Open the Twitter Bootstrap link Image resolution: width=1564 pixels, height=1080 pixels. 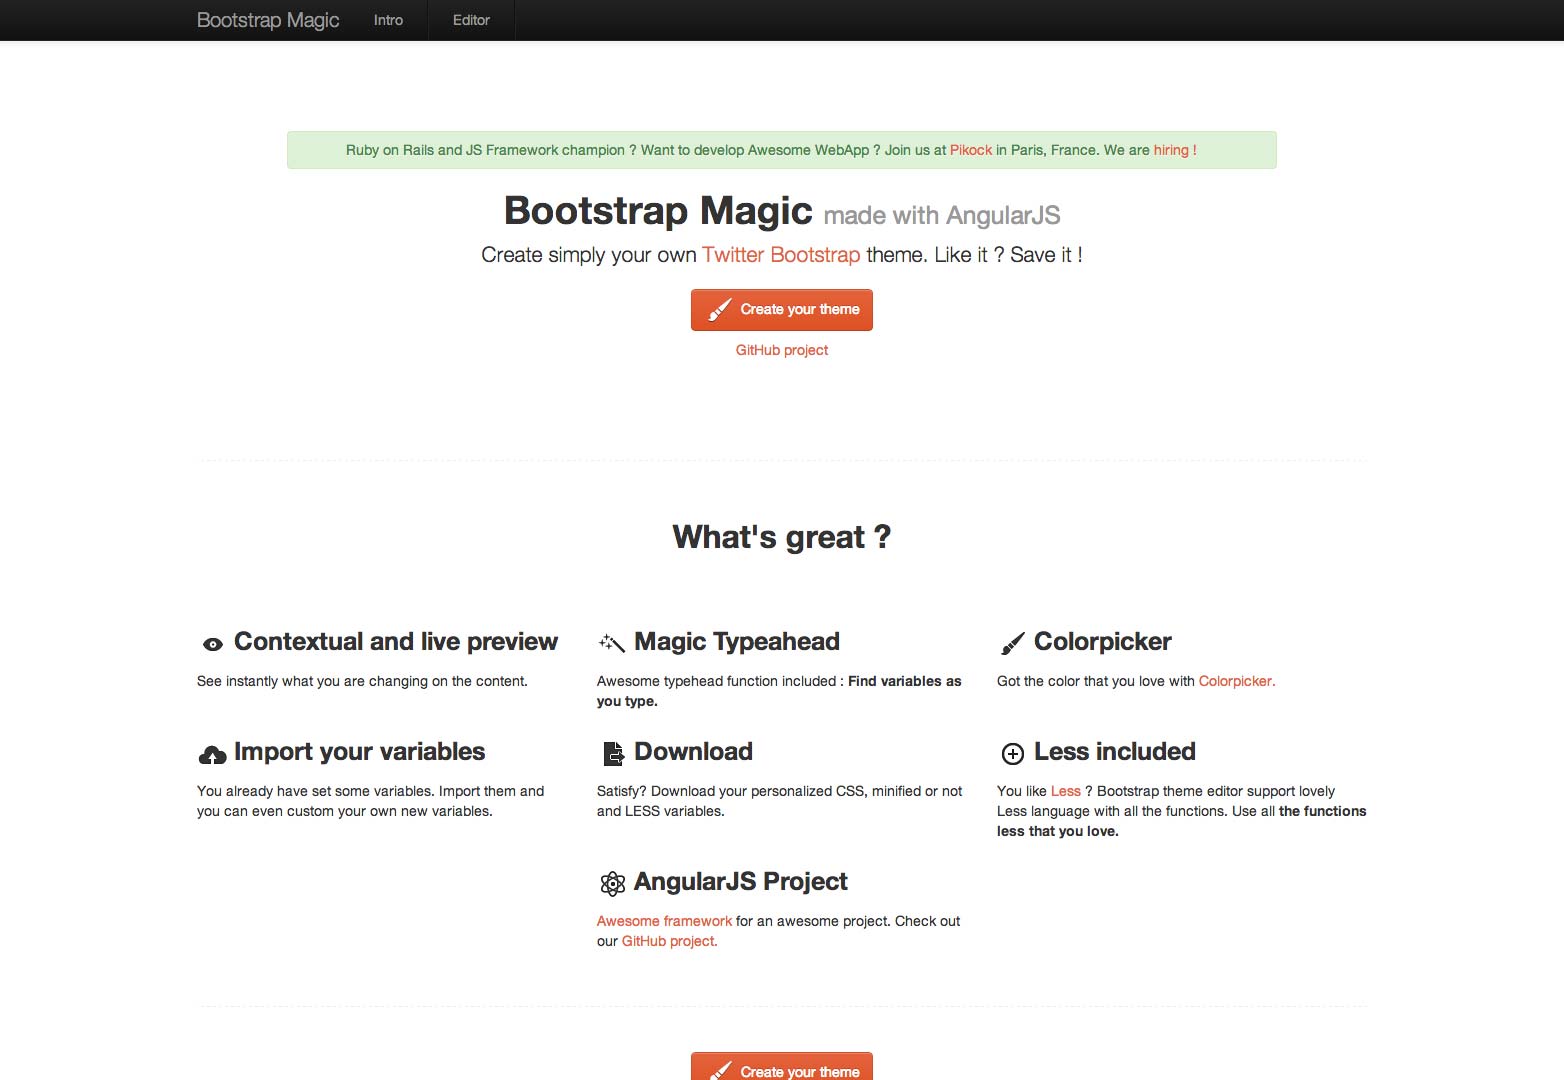[781, 255]
